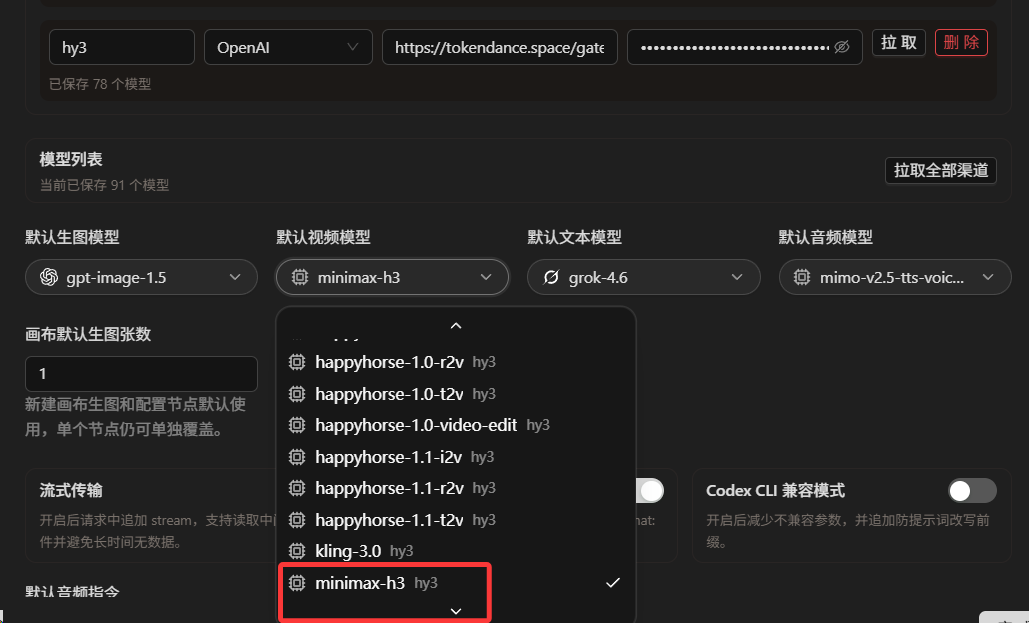Select minimax-h3 video model option
Screen dimensions: 1029x623
click(x=456, y=583)
